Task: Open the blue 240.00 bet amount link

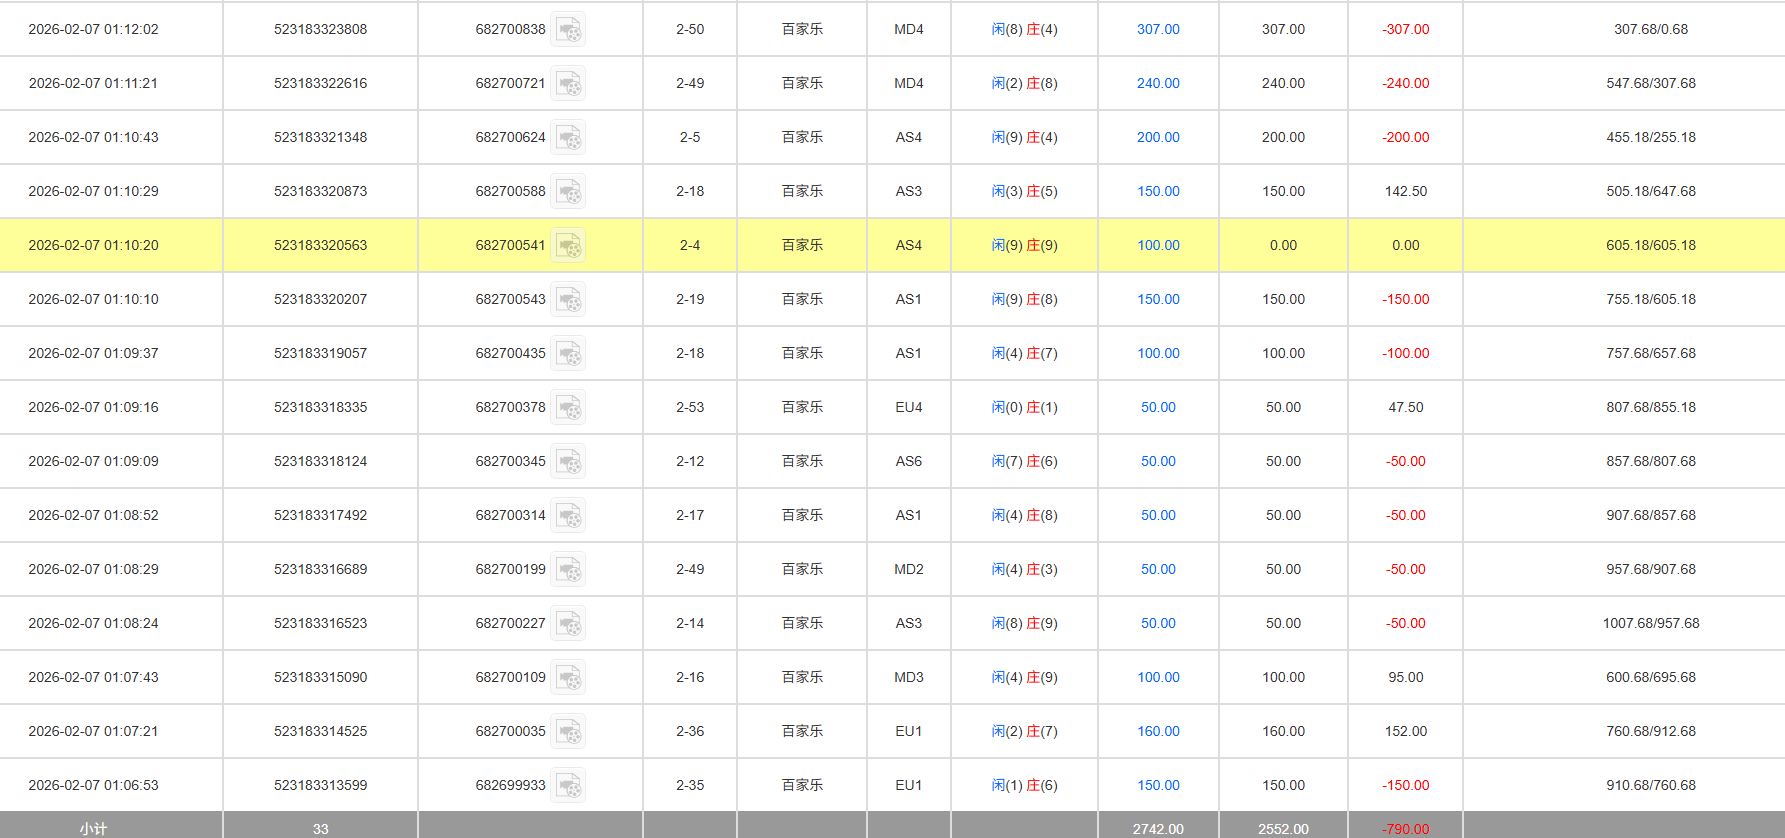Action: (x=1158, y=84)
